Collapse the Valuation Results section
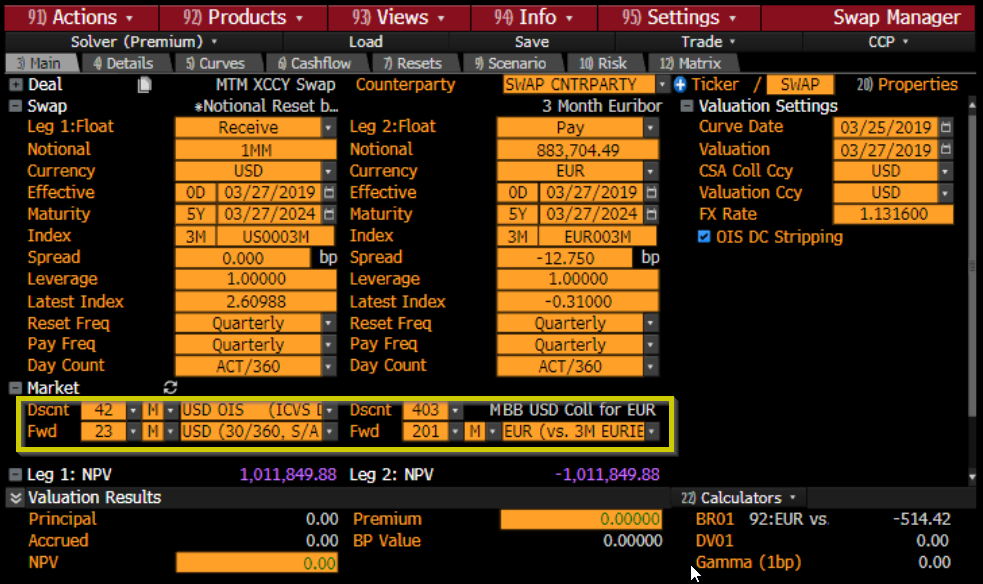The height and width of the screenshot is (584, 983). point(16,498)
